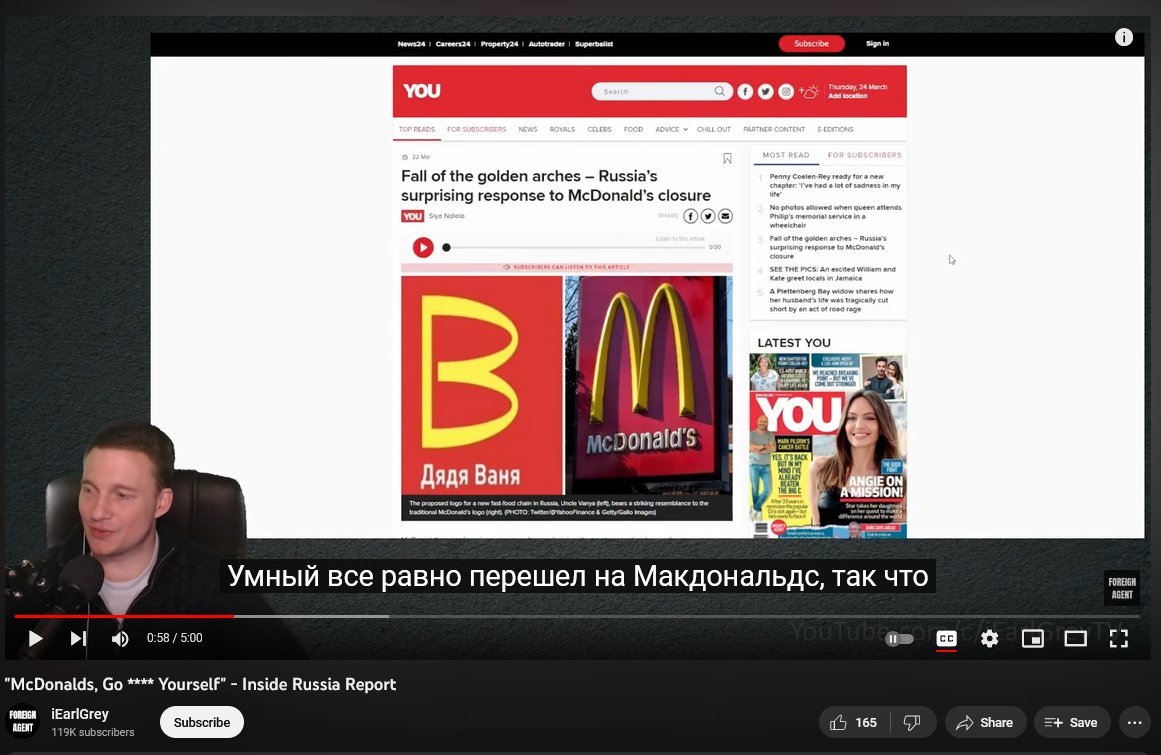Viewport: 1161px width, 755px height.
Task: Enable miniplayer mode
Action: click(1032, 638)
